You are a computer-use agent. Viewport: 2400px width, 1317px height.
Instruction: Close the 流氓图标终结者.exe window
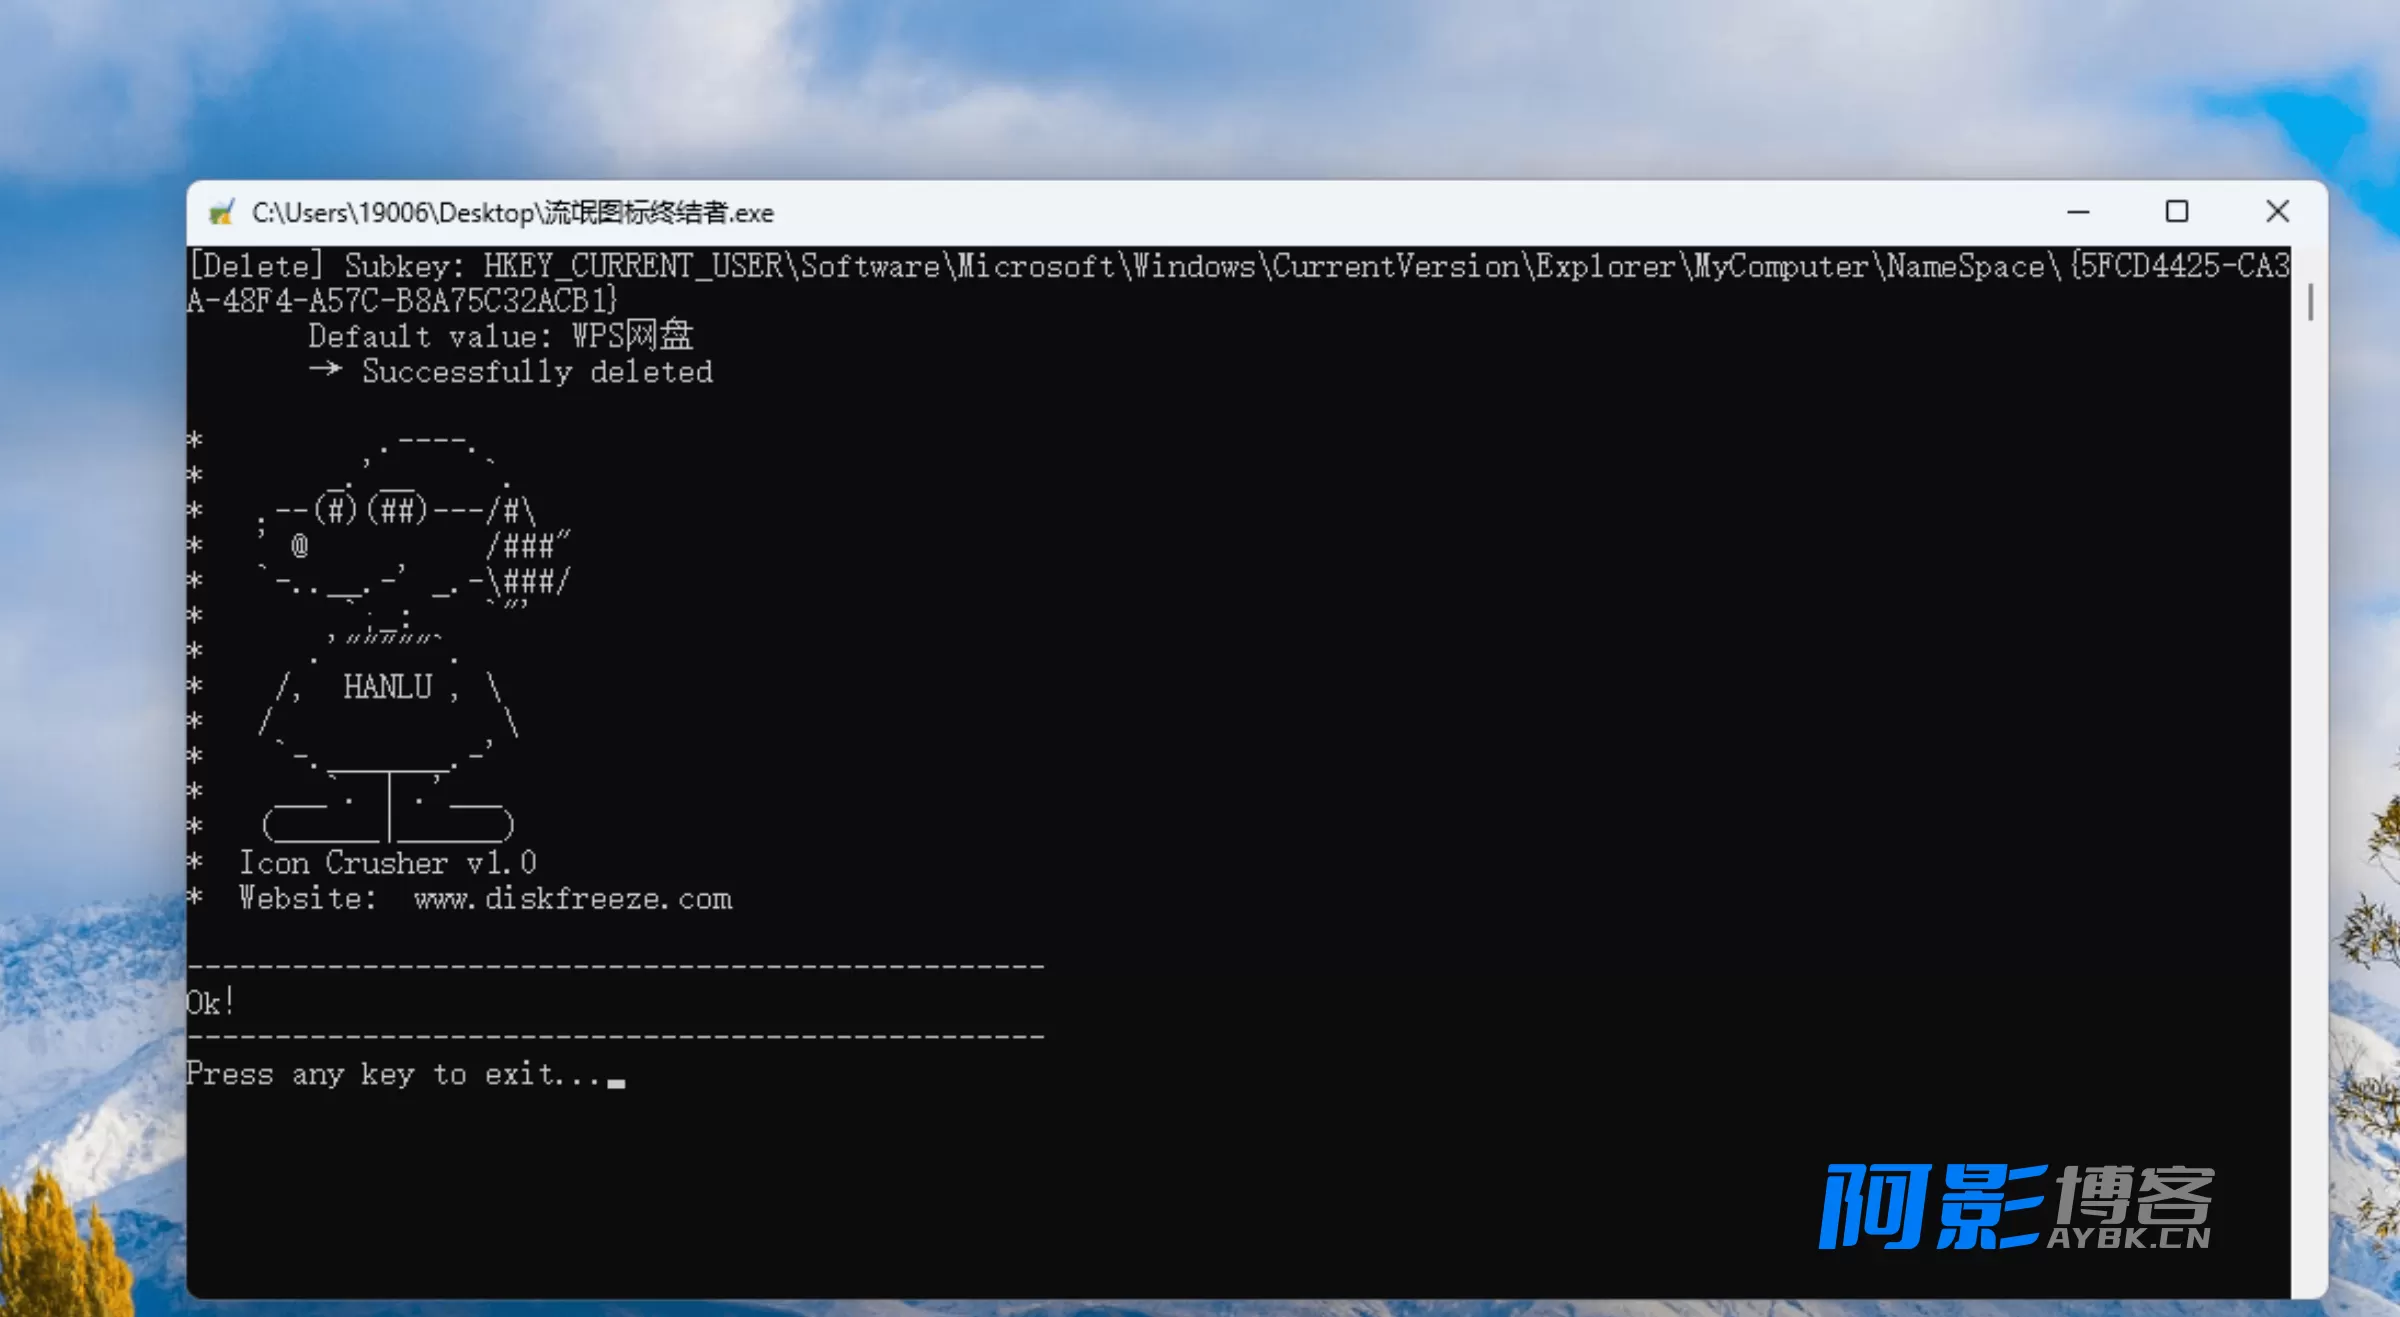pos(2277,212)
